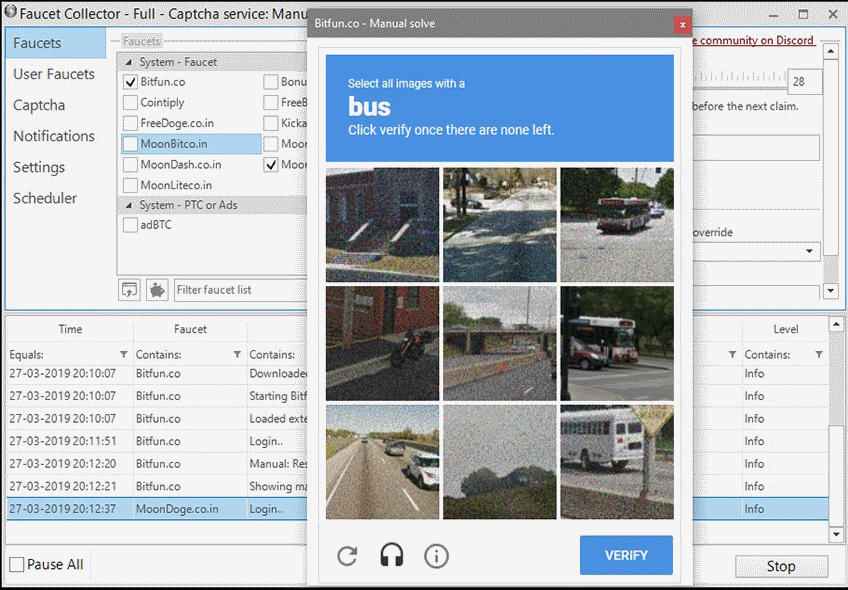Check the MoonLiteco.in checkbox
The image size is (848, 590).
[130, 185]
